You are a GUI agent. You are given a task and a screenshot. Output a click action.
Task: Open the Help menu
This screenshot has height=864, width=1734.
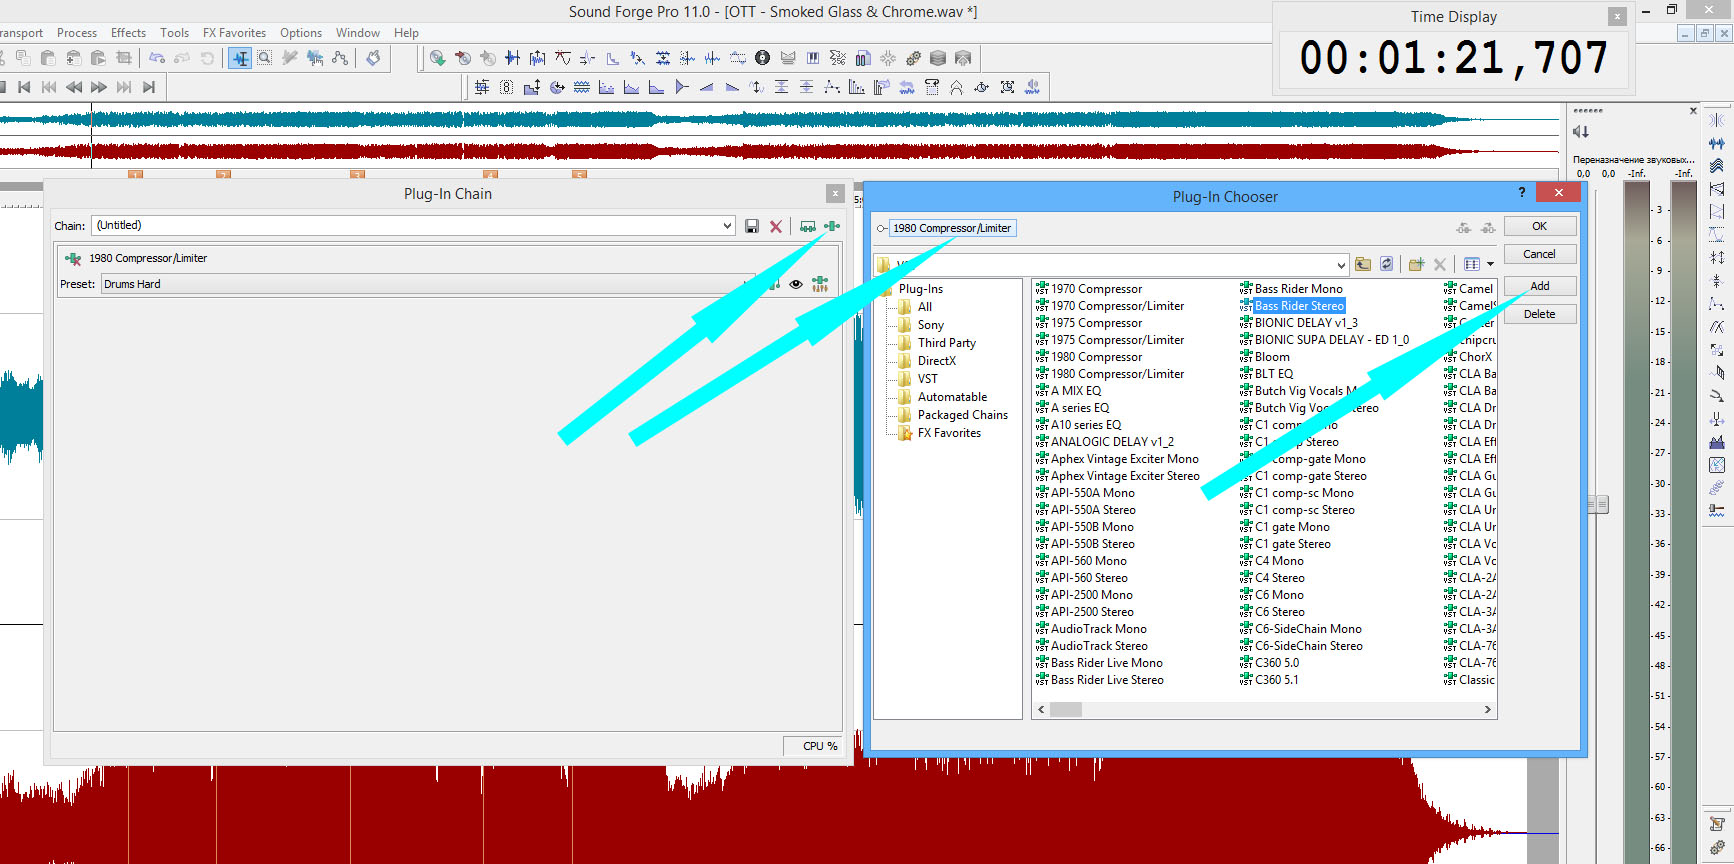pos(406,33)
